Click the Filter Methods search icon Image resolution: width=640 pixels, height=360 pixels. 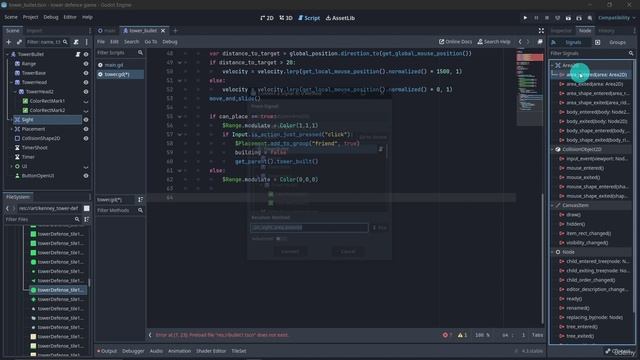point(140,210)
